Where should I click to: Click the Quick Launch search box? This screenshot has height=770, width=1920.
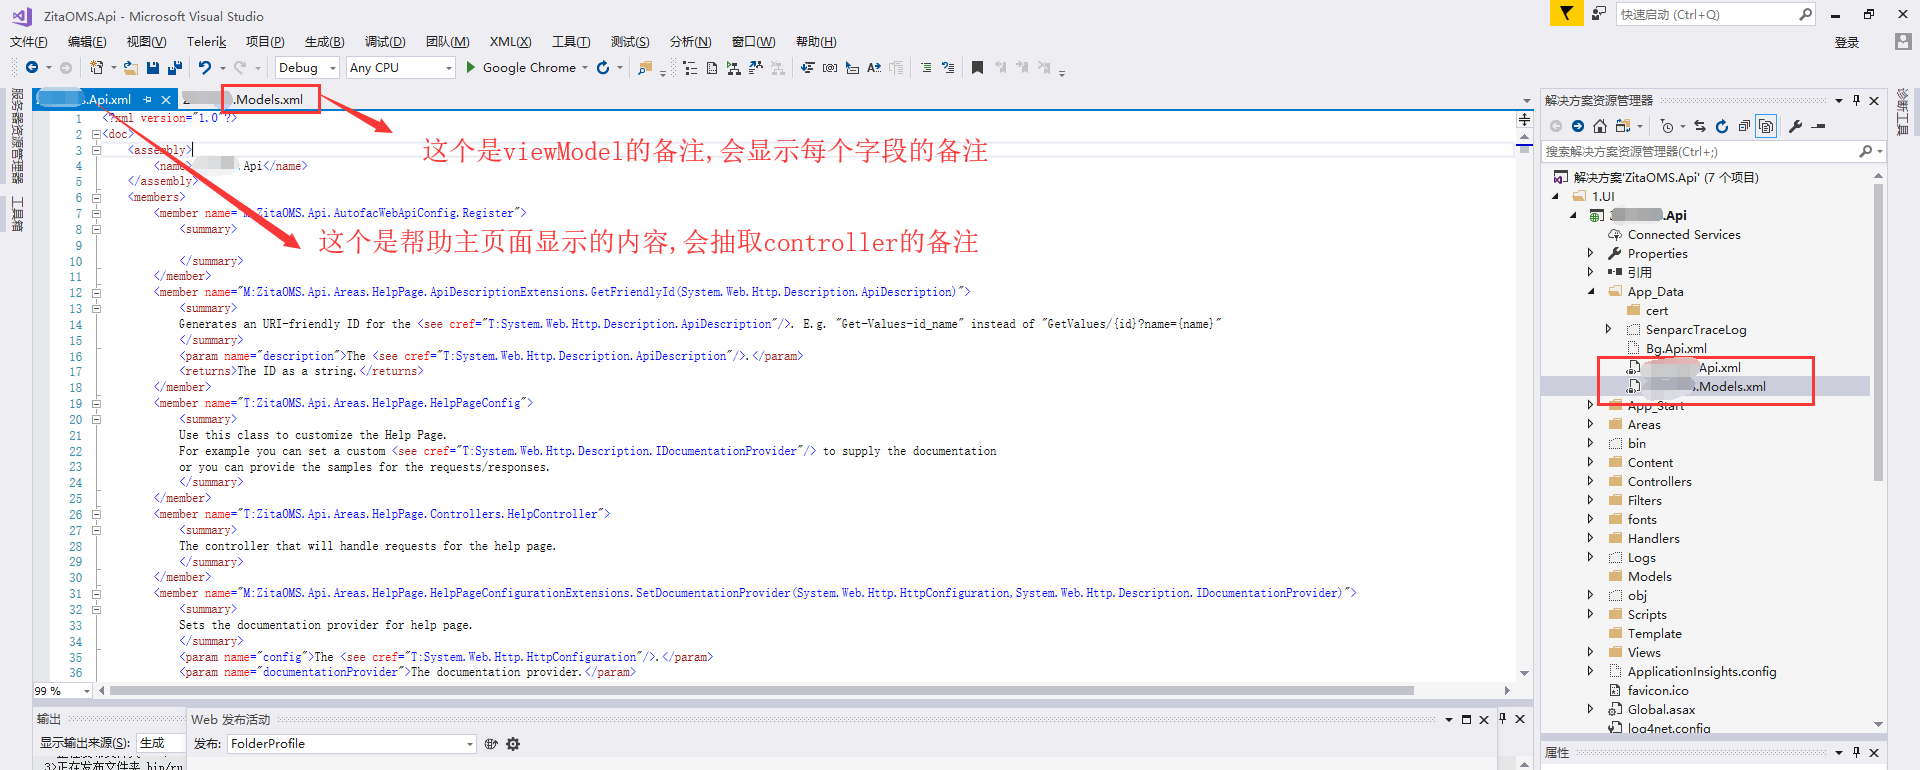(x=1715, y=14)
